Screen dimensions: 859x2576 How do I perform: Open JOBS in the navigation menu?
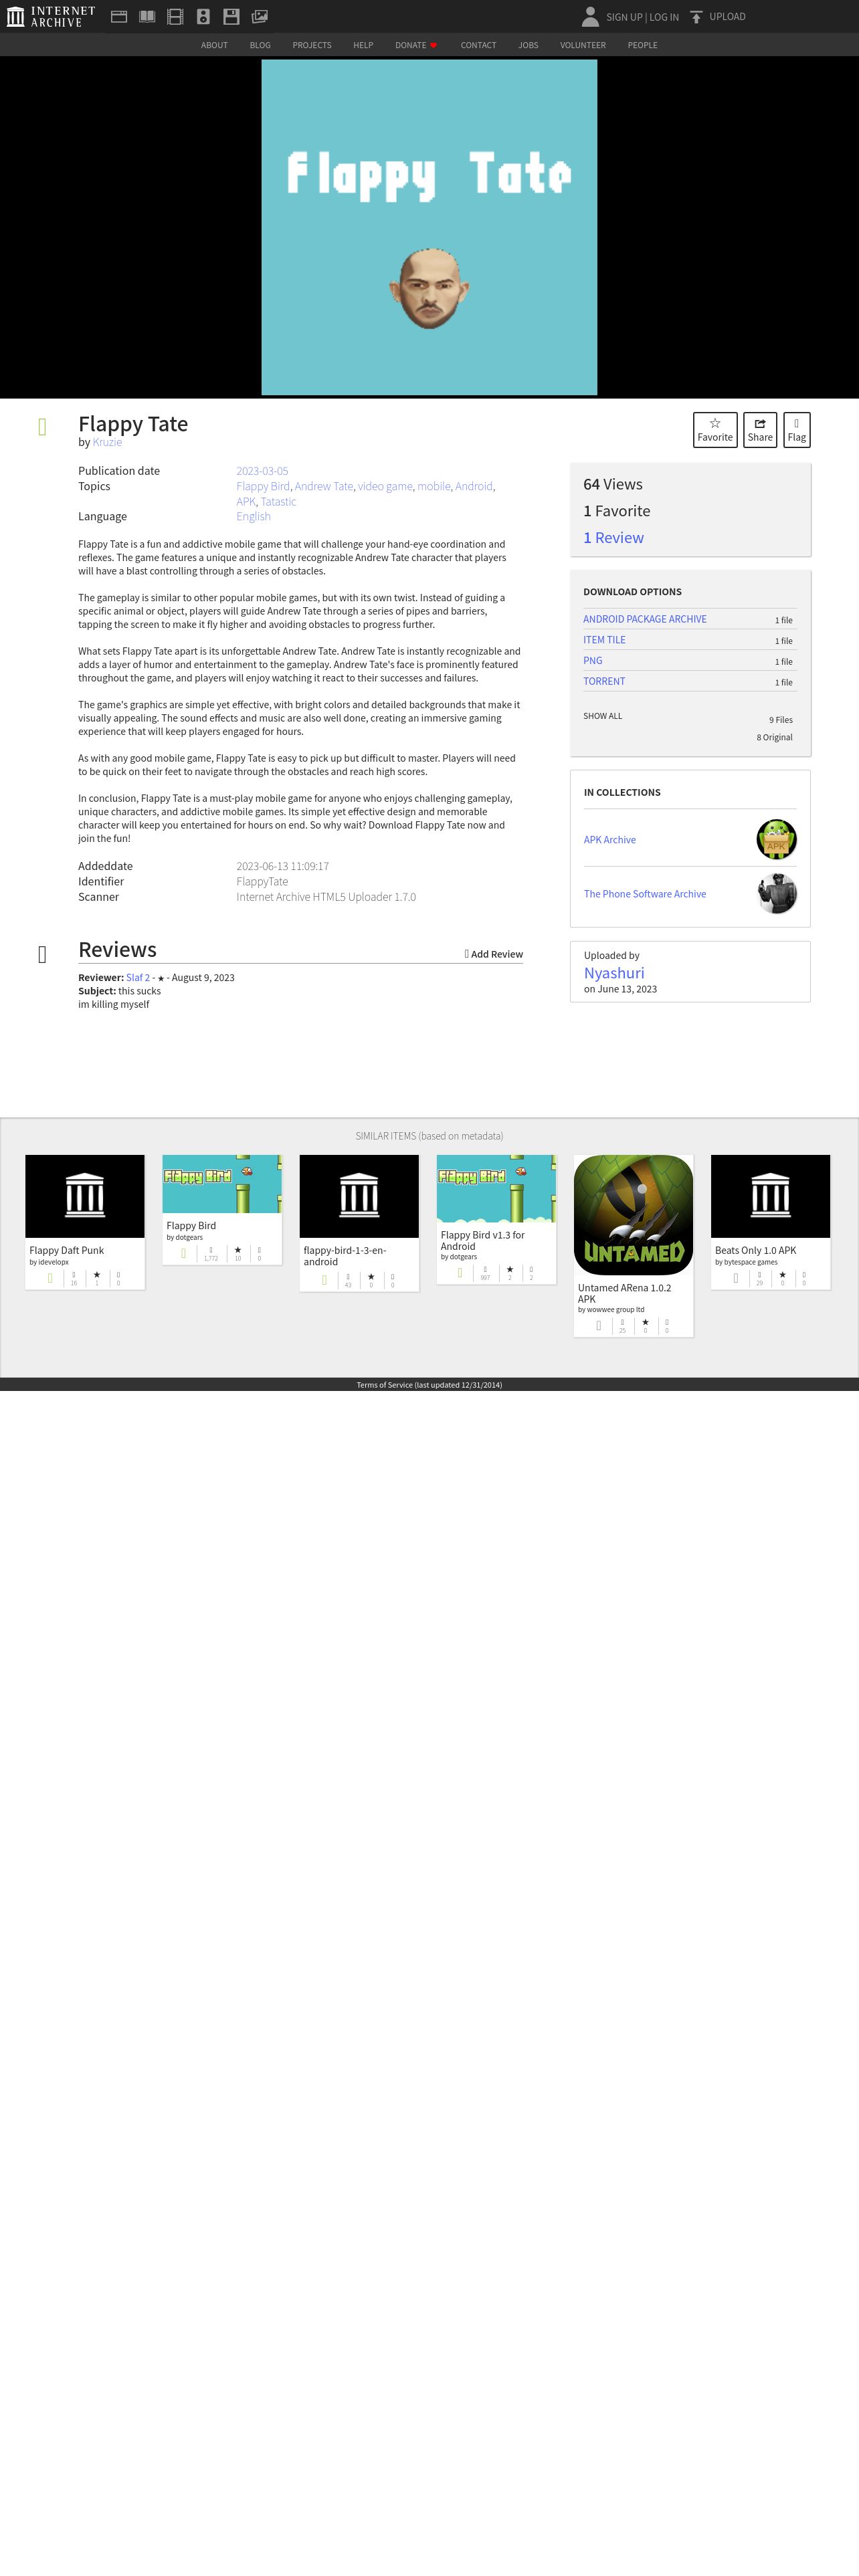(x=528, y=45)
